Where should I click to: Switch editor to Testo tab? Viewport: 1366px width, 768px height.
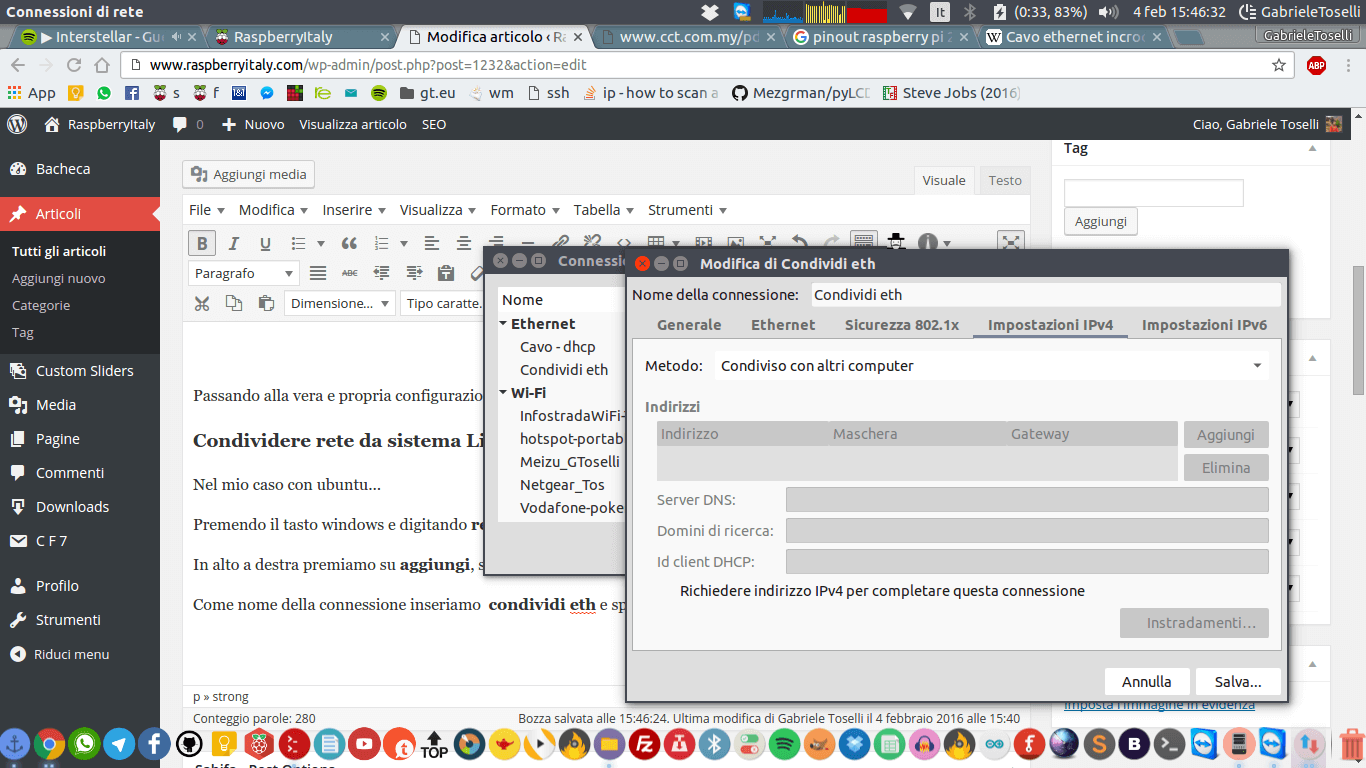(x=1005, y=180)
